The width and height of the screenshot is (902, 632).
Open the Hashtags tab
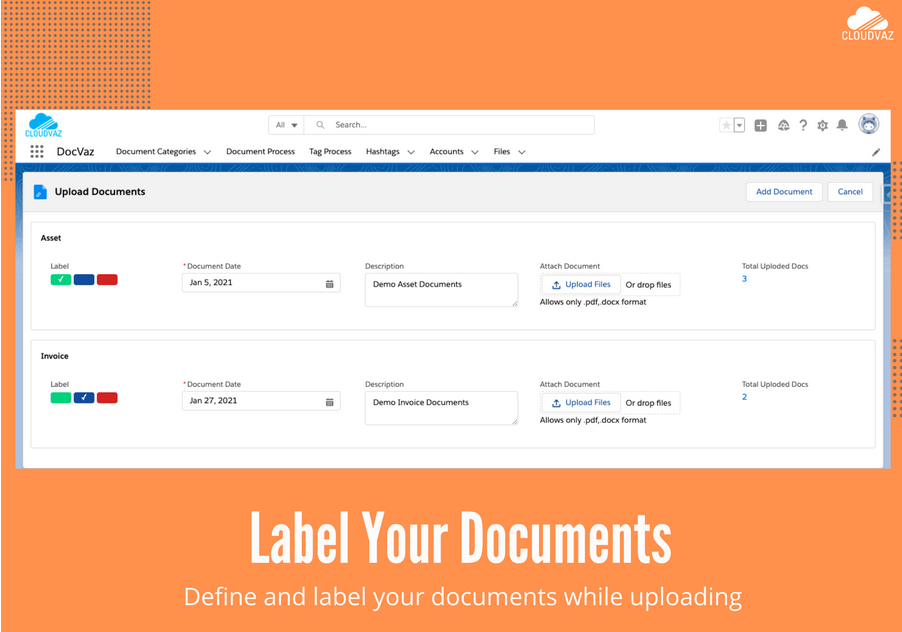tap(383, 152)
